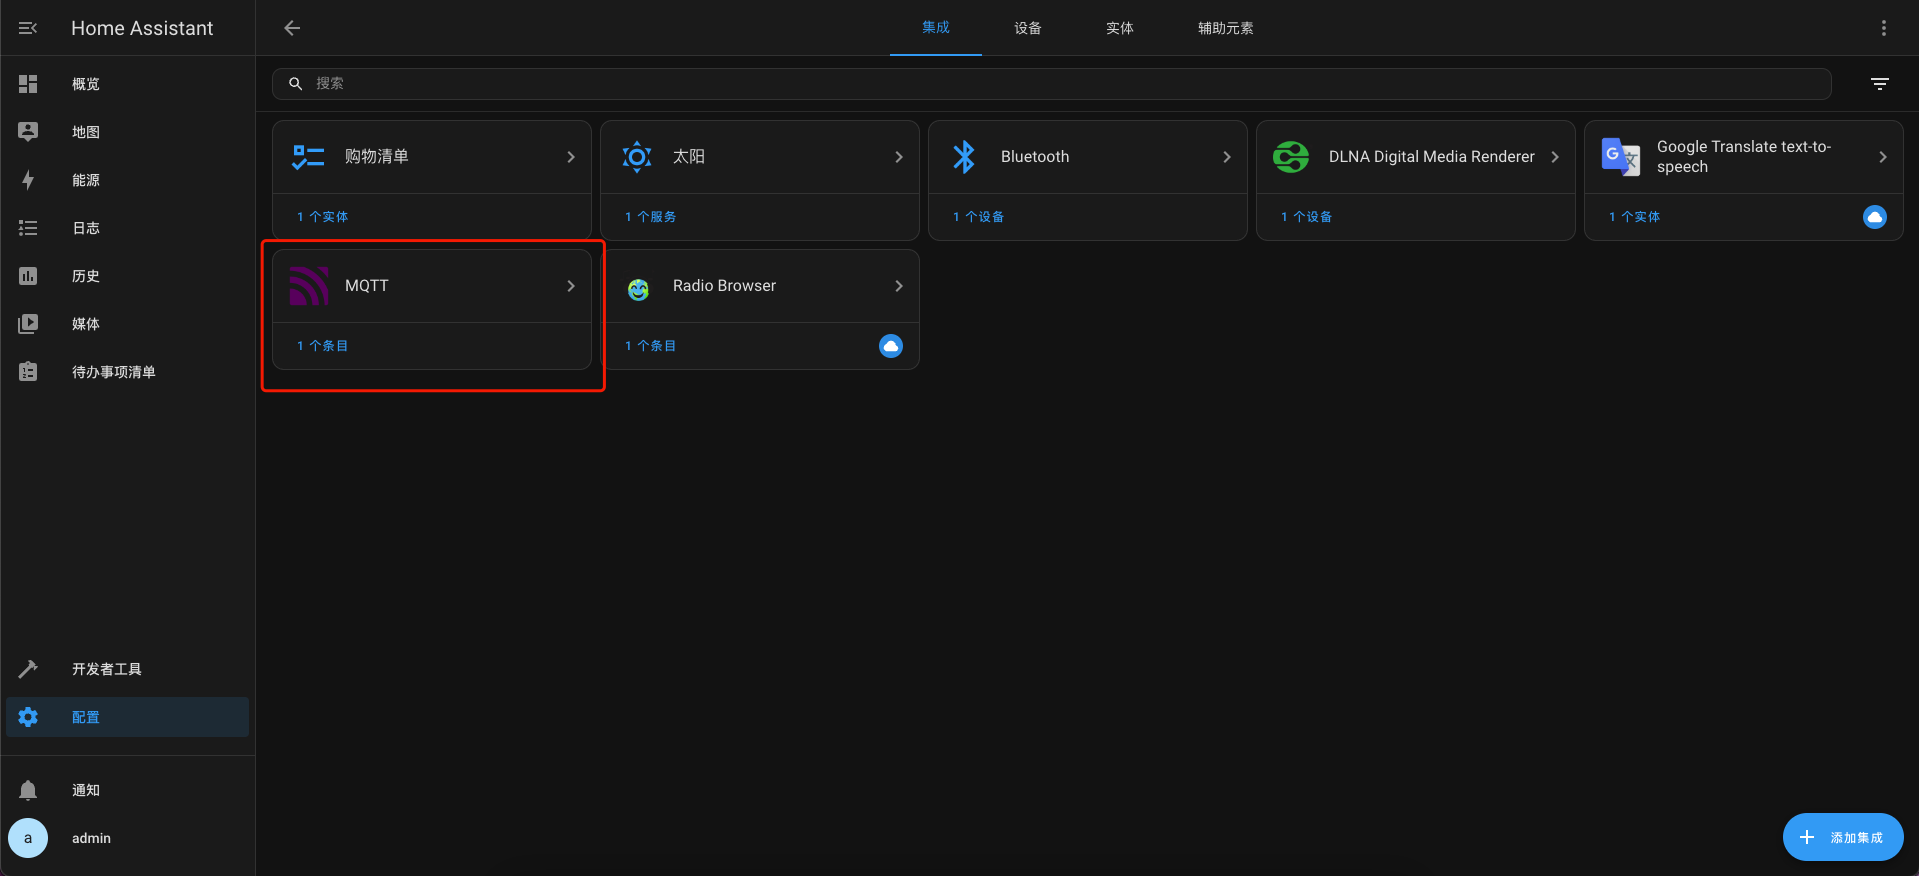1919x876 pixels.
Task: Click the 能源 energy lightning icon
Action: (x=28, y=180)
